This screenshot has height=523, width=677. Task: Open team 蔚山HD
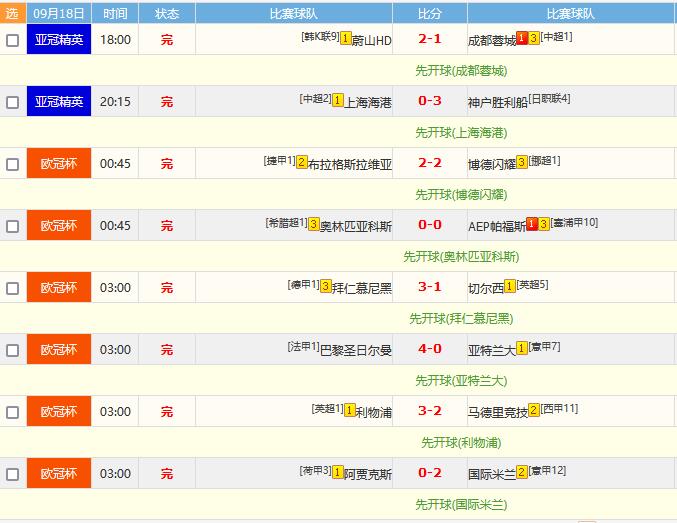pyautogui.click(x=372, y=41)
